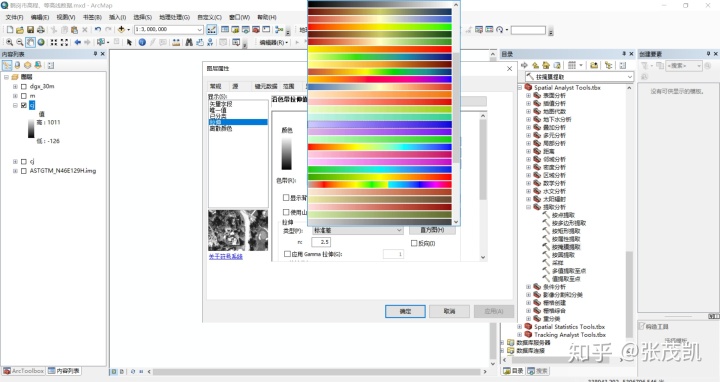Open the 编辑器(R) dropdown menu

274,42
